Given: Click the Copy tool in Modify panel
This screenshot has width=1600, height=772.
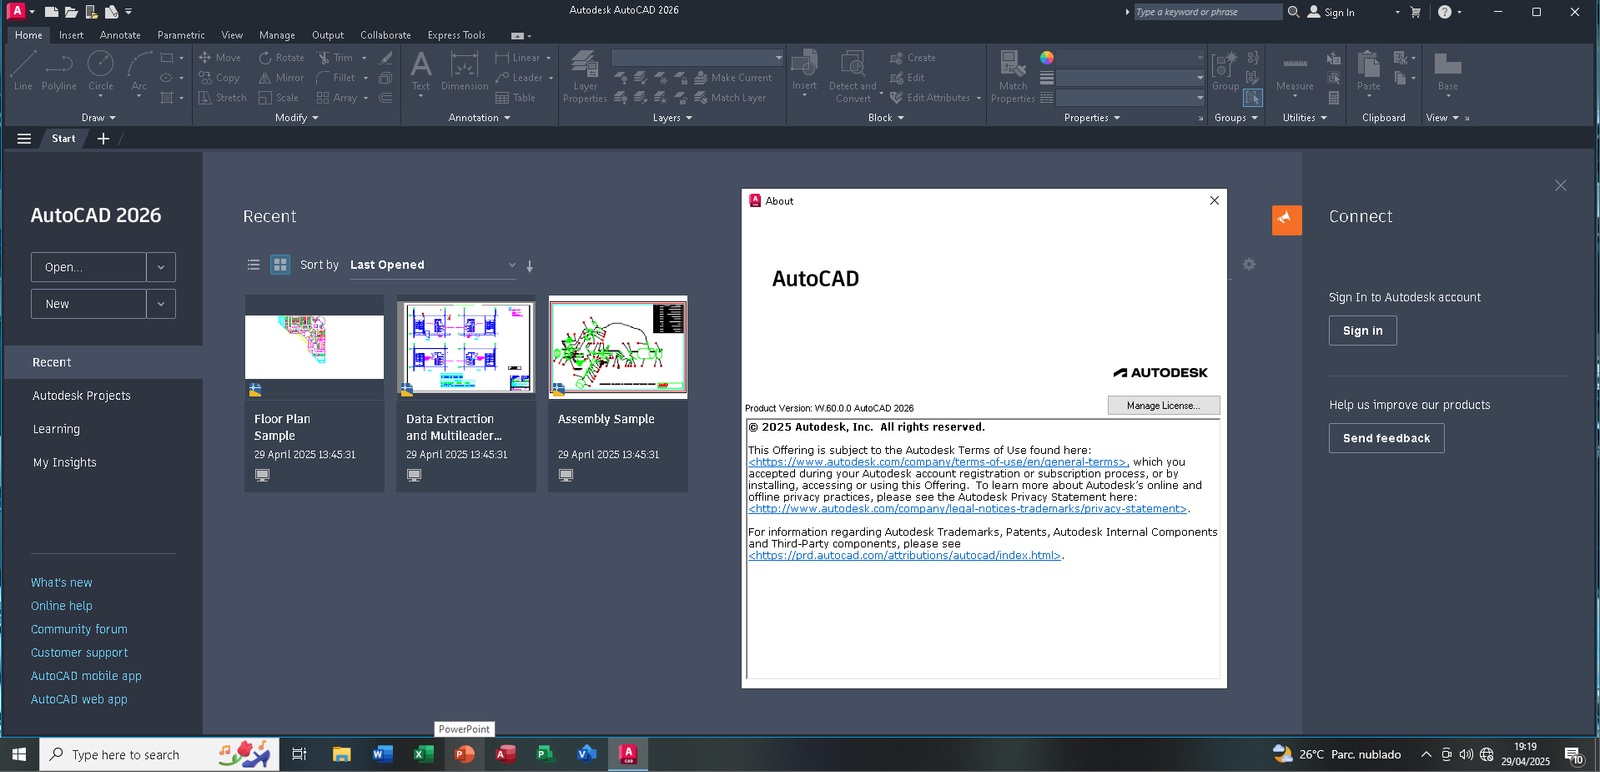Looking at the screenshot, I should 219,78.
